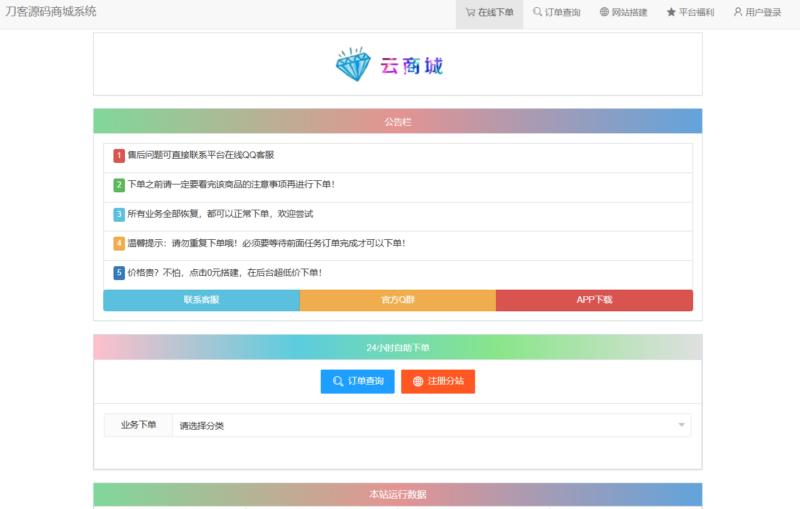Click 用户登录 in the navbar
Screen dimensions: 800x509
[x=758, y=13]
